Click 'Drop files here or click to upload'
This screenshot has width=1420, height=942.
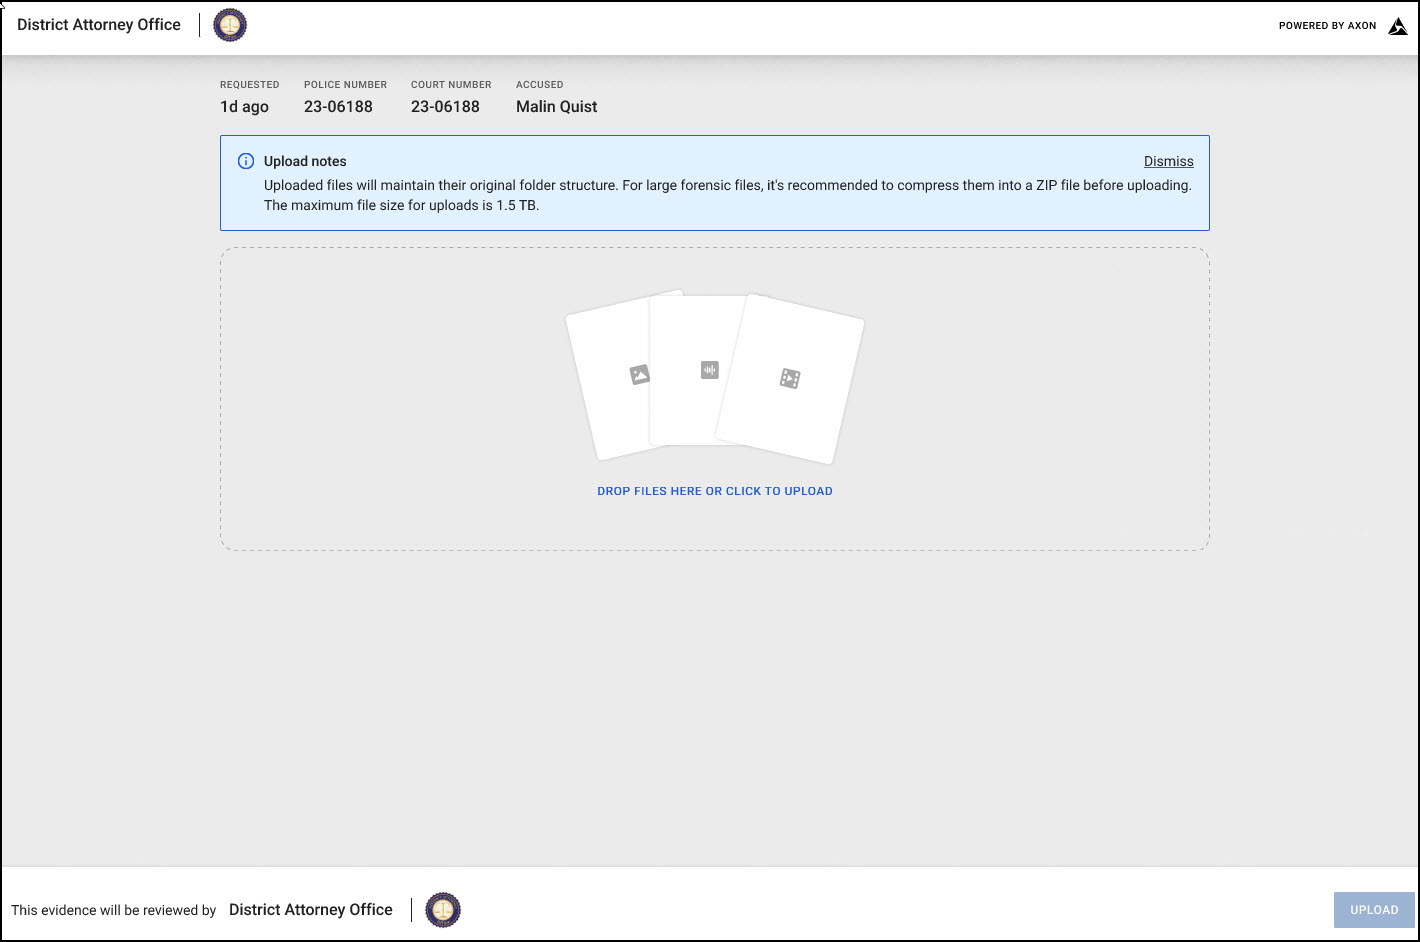(714, 491)
